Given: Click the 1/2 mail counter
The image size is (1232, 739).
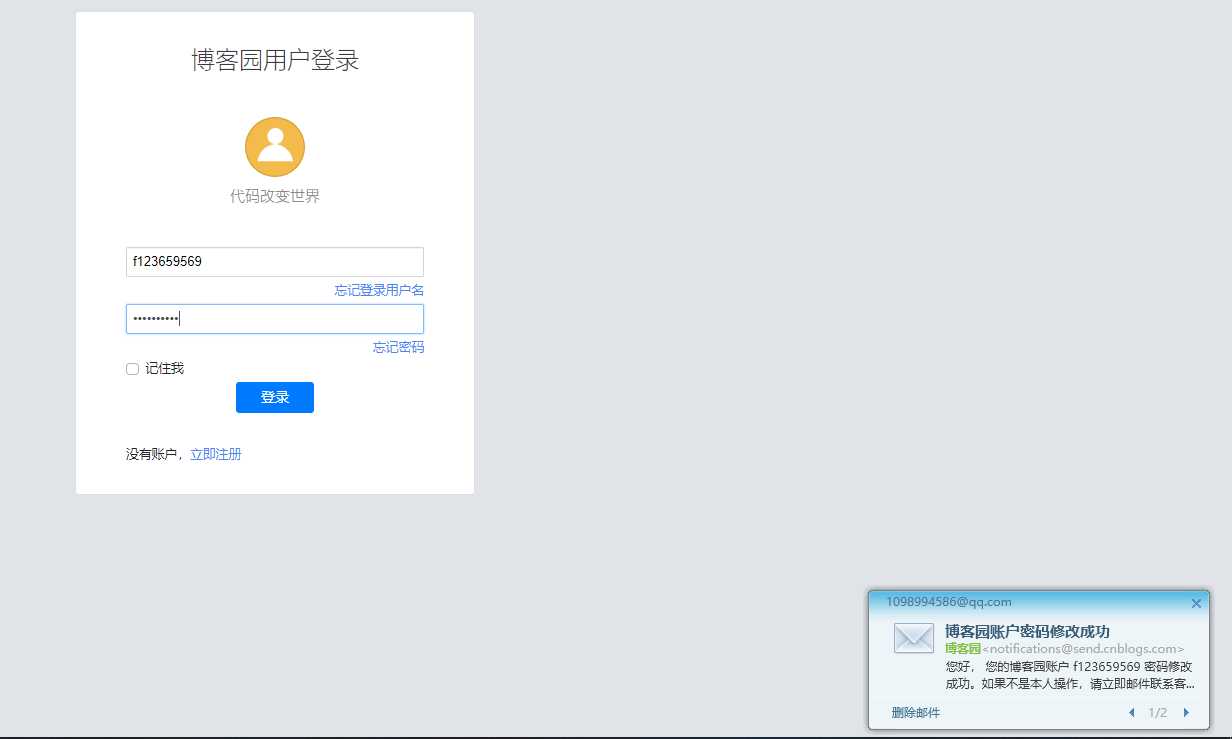Looking at the screenshot, I should pos(1158,713).
